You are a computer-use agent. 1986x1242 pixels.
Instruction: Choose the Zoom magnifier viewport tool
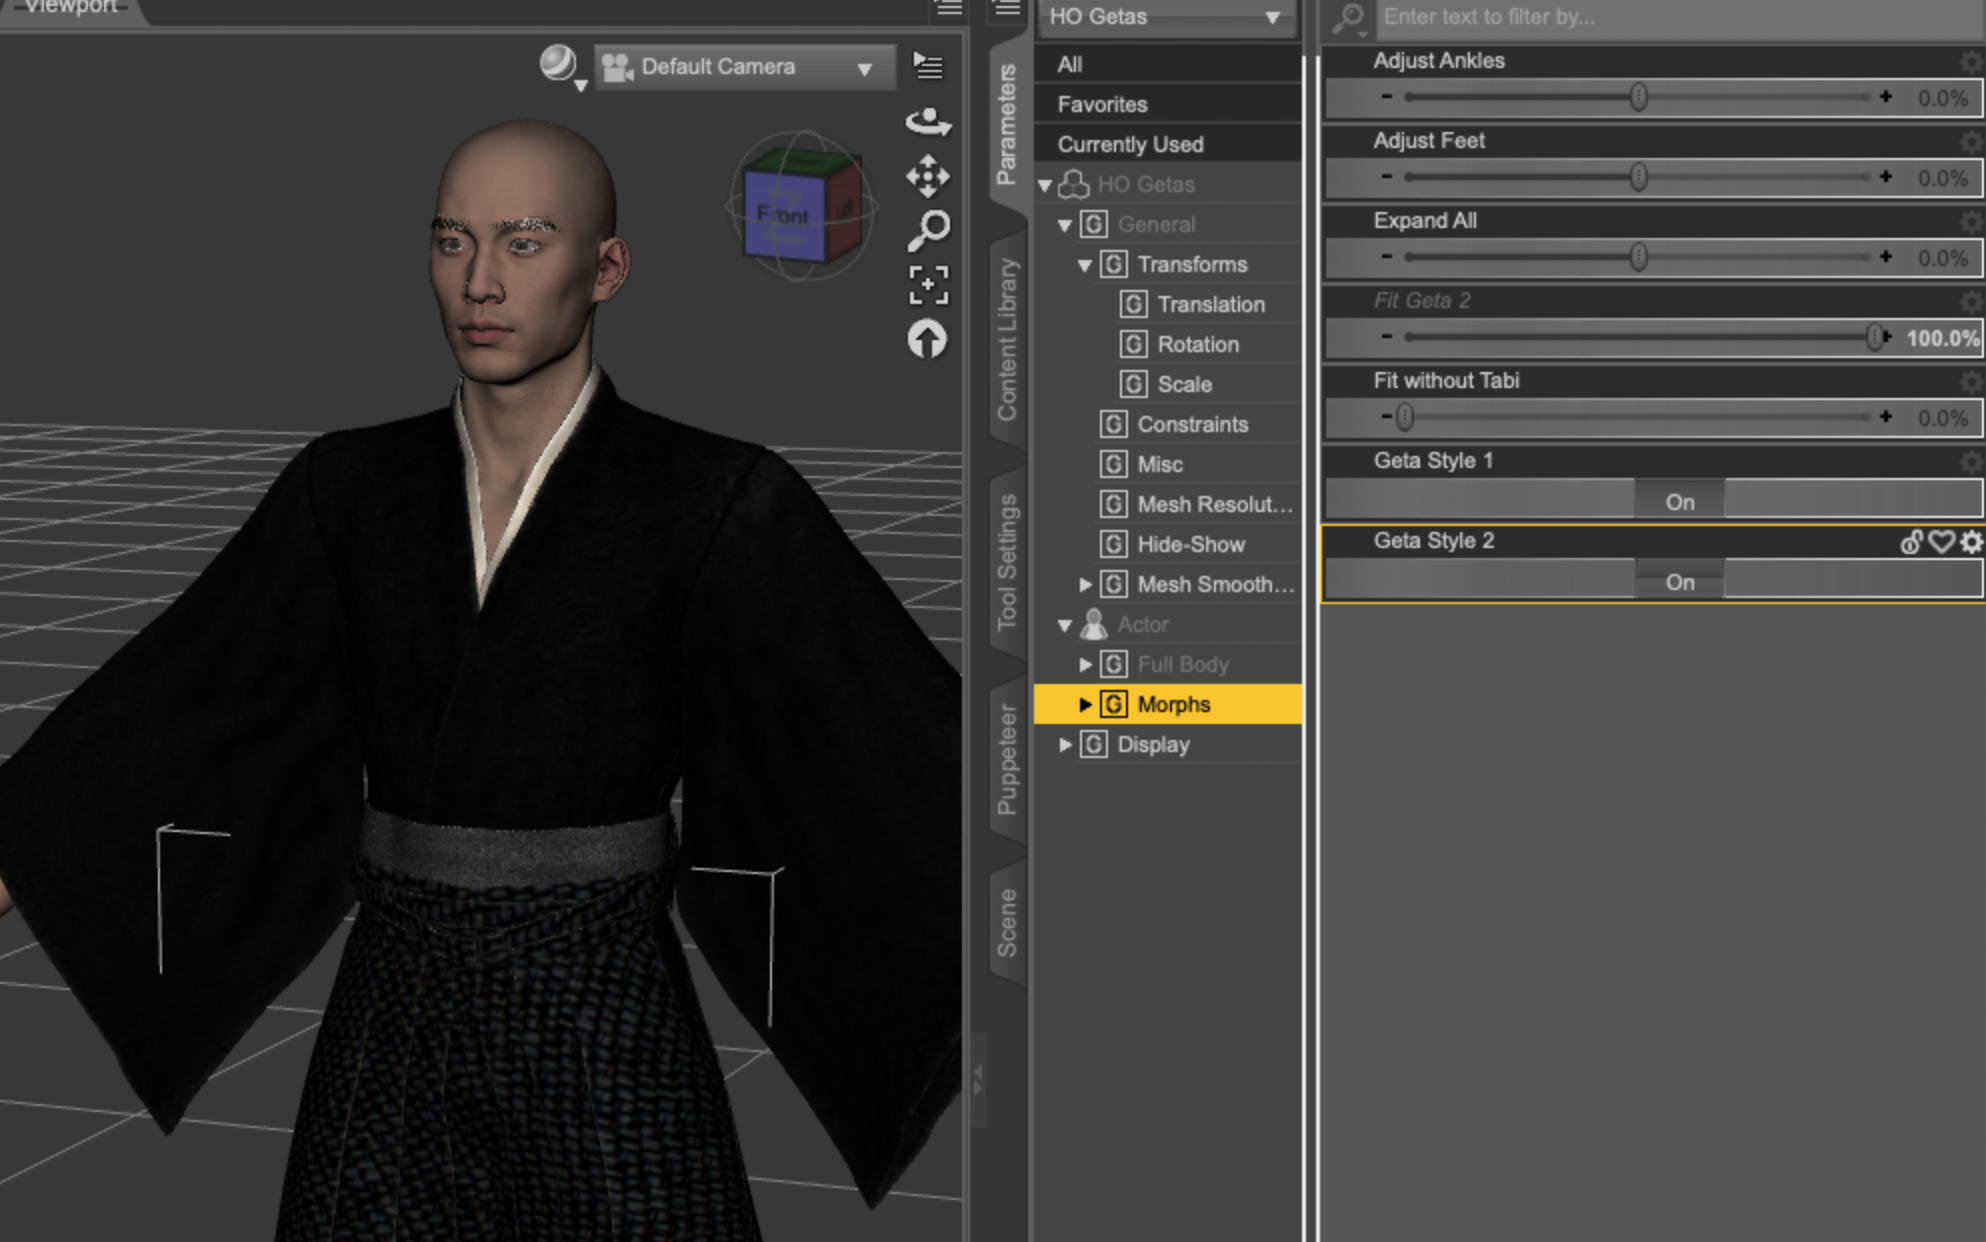pos(928,230)
